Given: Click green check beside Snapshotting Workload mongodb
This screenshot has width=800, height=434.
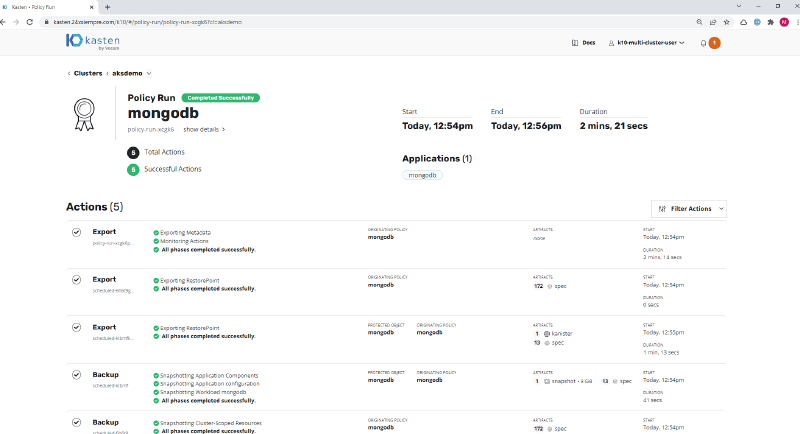Looking at the screenshot, I should pos(156,393).
